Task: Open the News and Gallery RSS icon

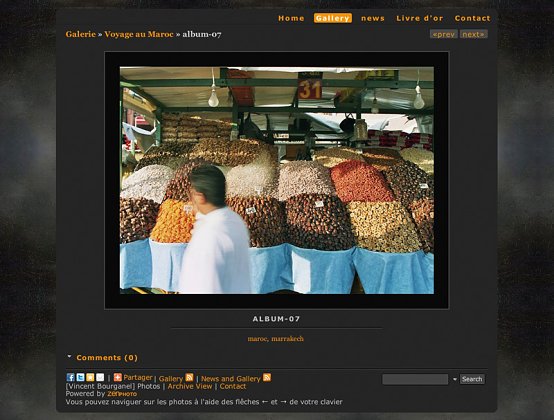Action: (x=267, y=378)
